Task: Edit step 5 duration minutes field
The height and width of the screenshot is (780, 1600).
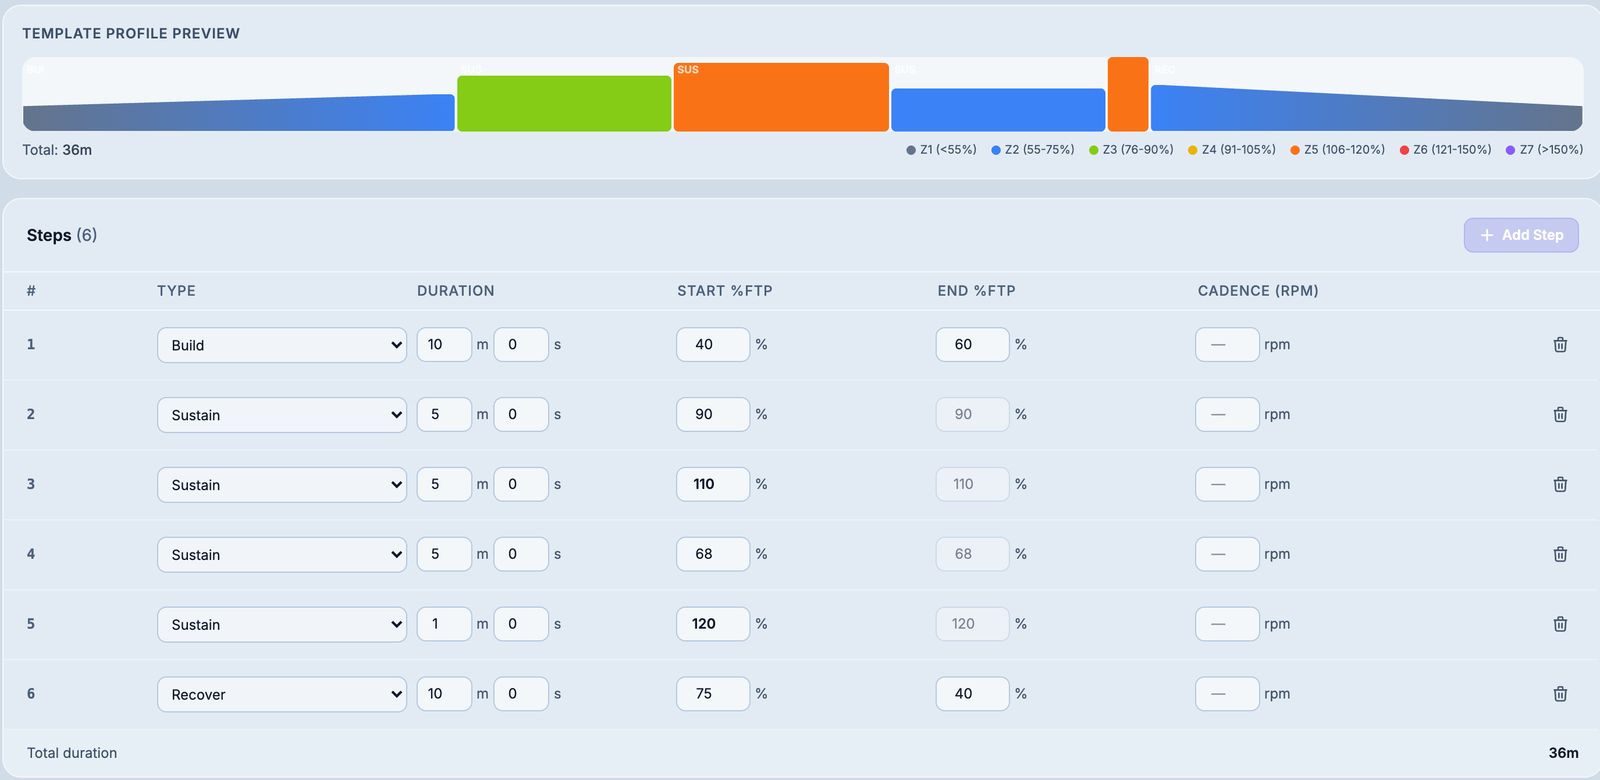Action: [444, 624]
